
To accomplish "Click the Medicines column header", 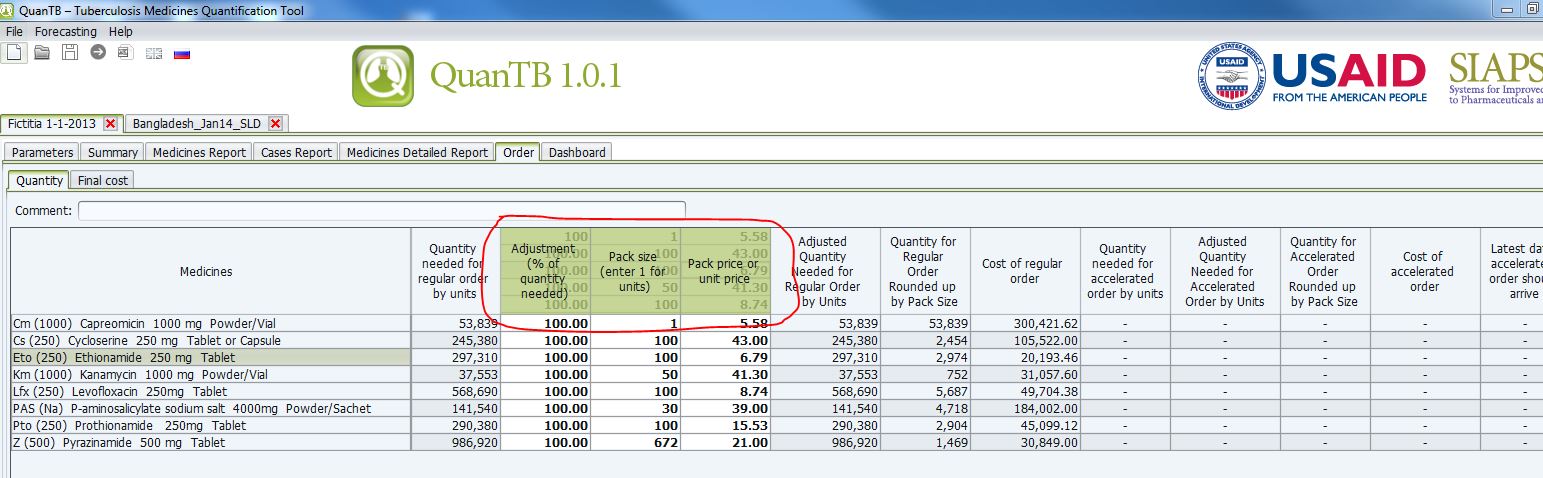I will [206, 271].
